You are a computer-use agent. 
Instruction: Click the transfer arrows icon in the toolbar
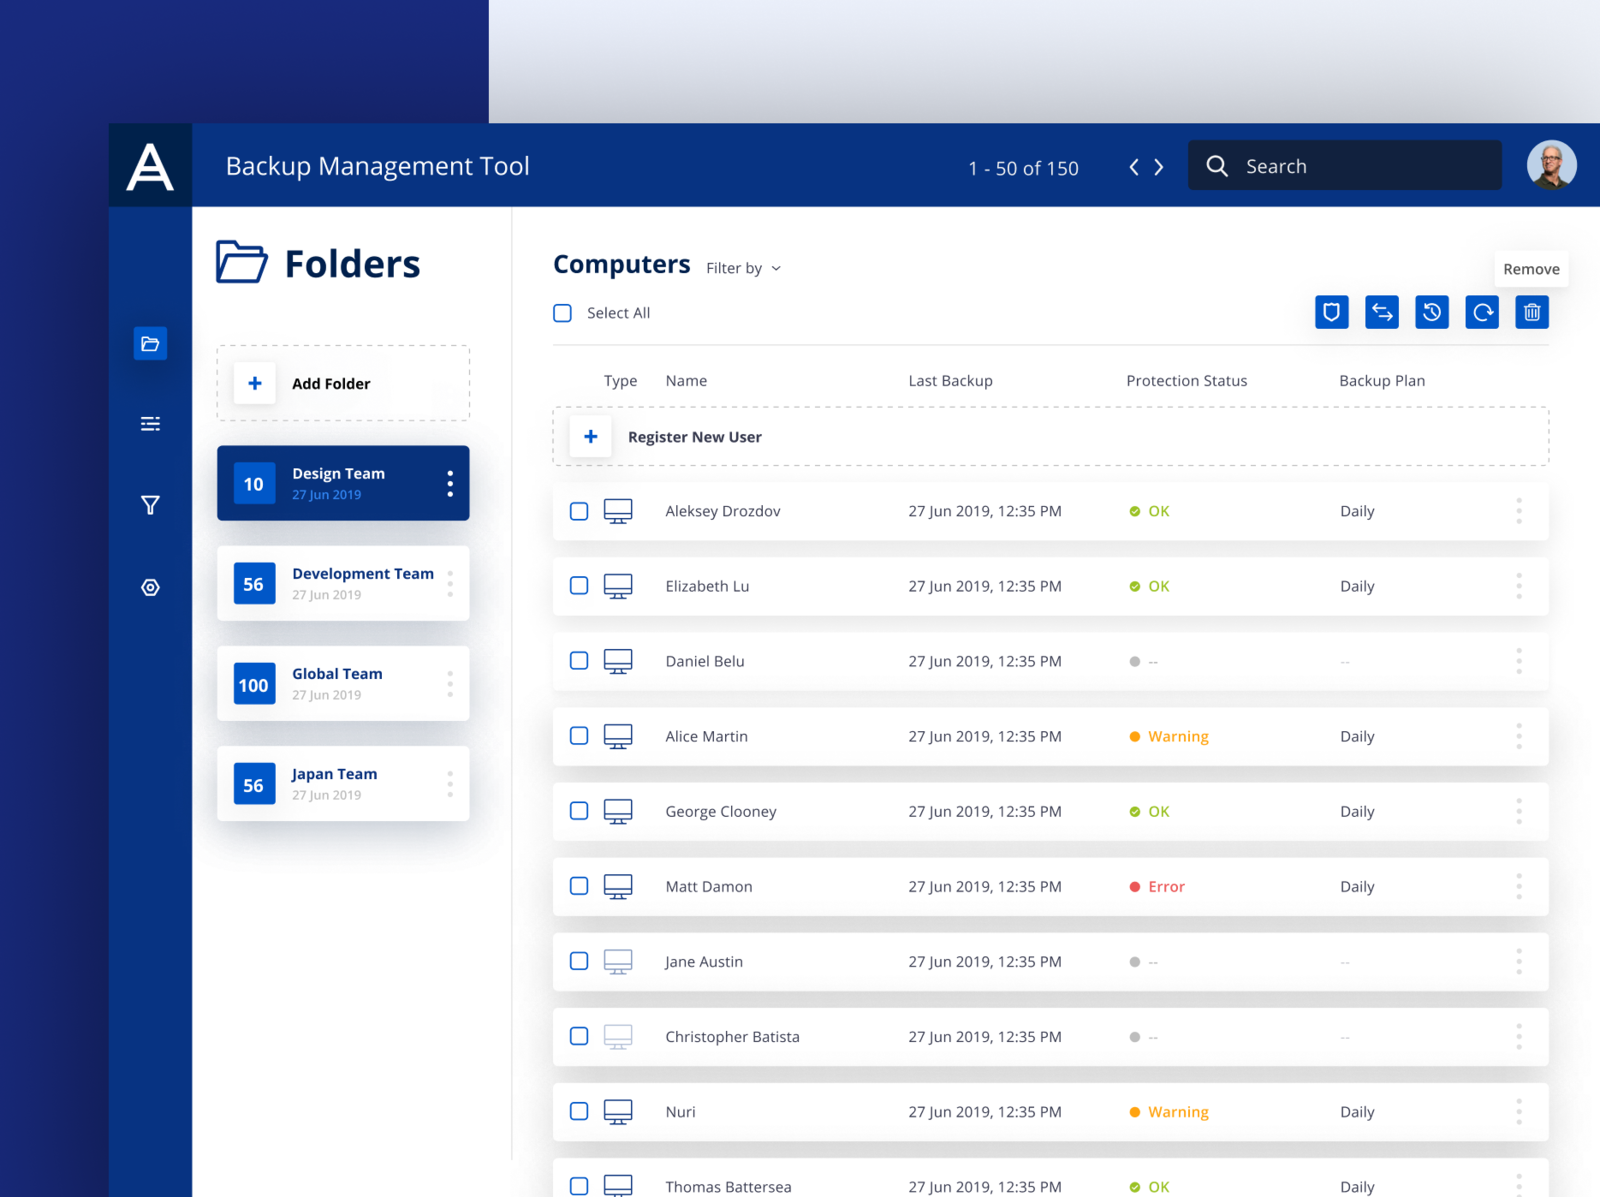pos(1381,312)
